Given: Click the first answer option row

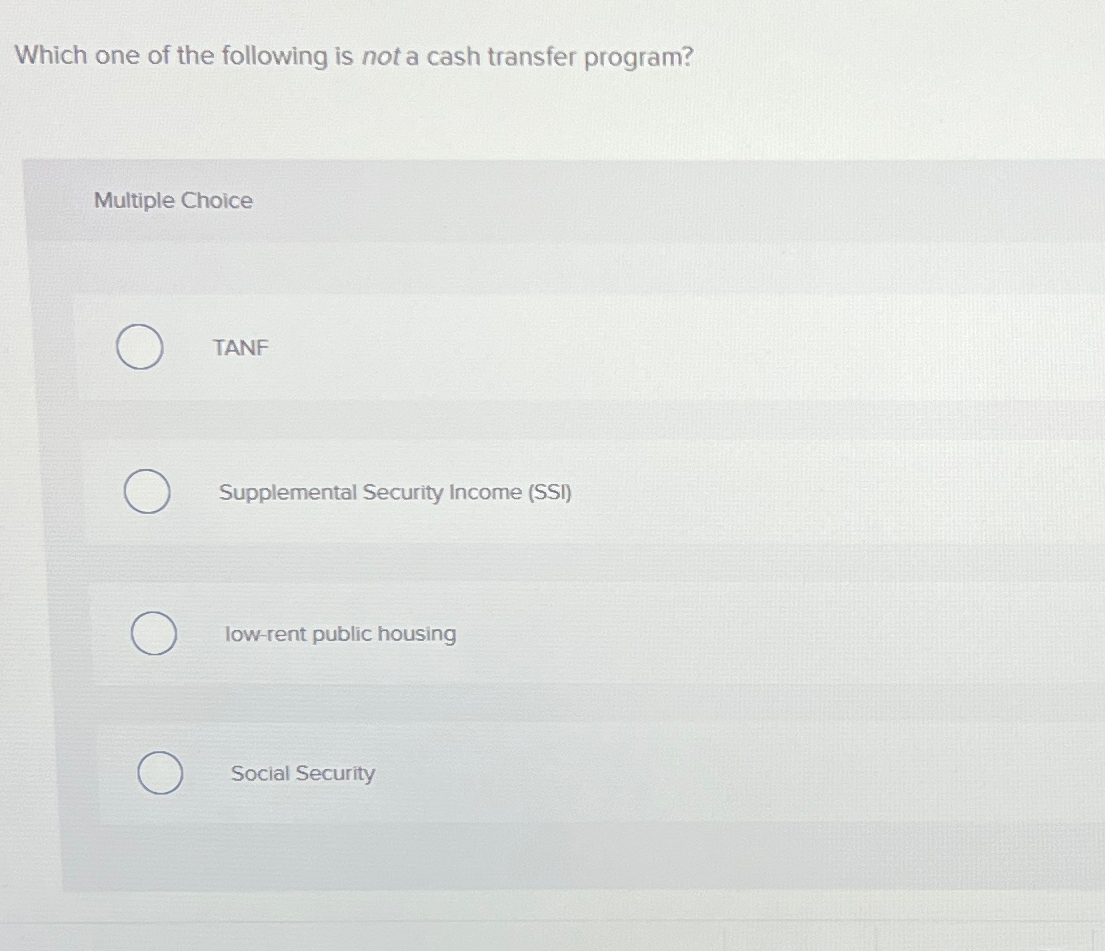Looking at the screenshot, I should [x=500, y=348].
